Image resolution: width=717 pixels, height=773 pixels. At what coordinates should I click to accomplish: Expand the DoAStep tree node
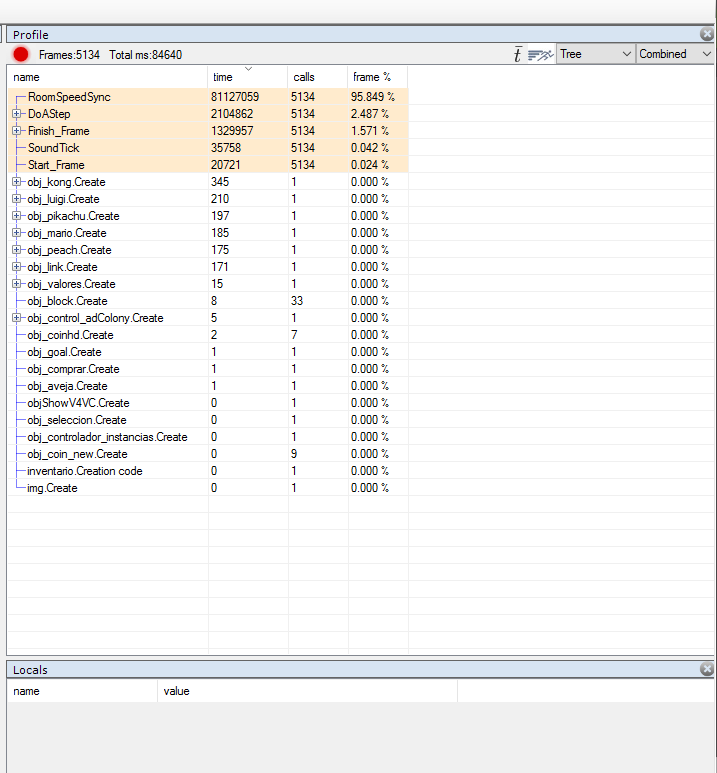[17, 114]
